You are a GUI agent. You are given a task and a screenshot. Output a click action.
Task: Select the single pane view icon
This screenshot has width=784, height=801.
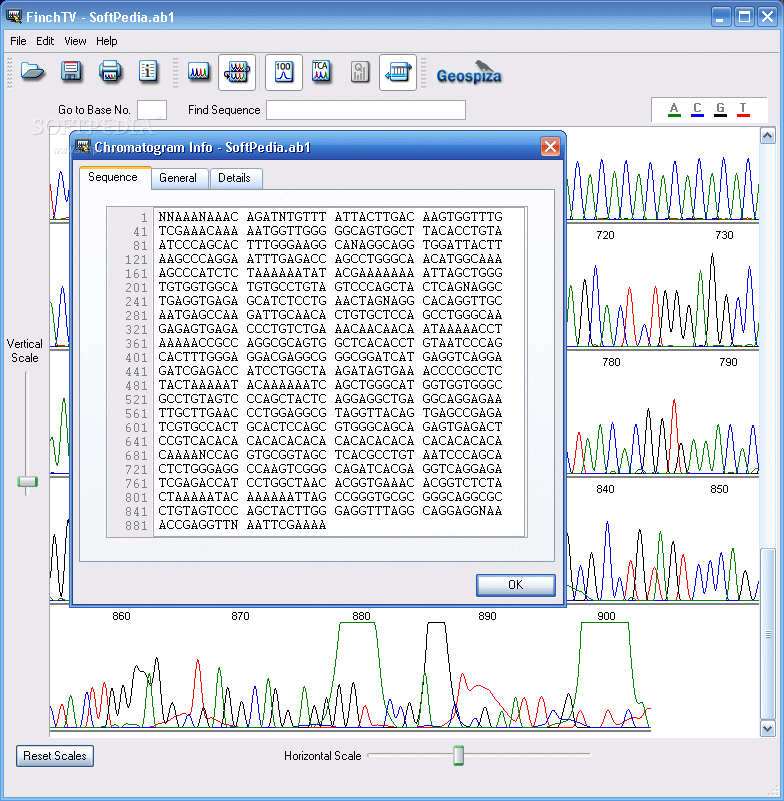coord(199,72)
